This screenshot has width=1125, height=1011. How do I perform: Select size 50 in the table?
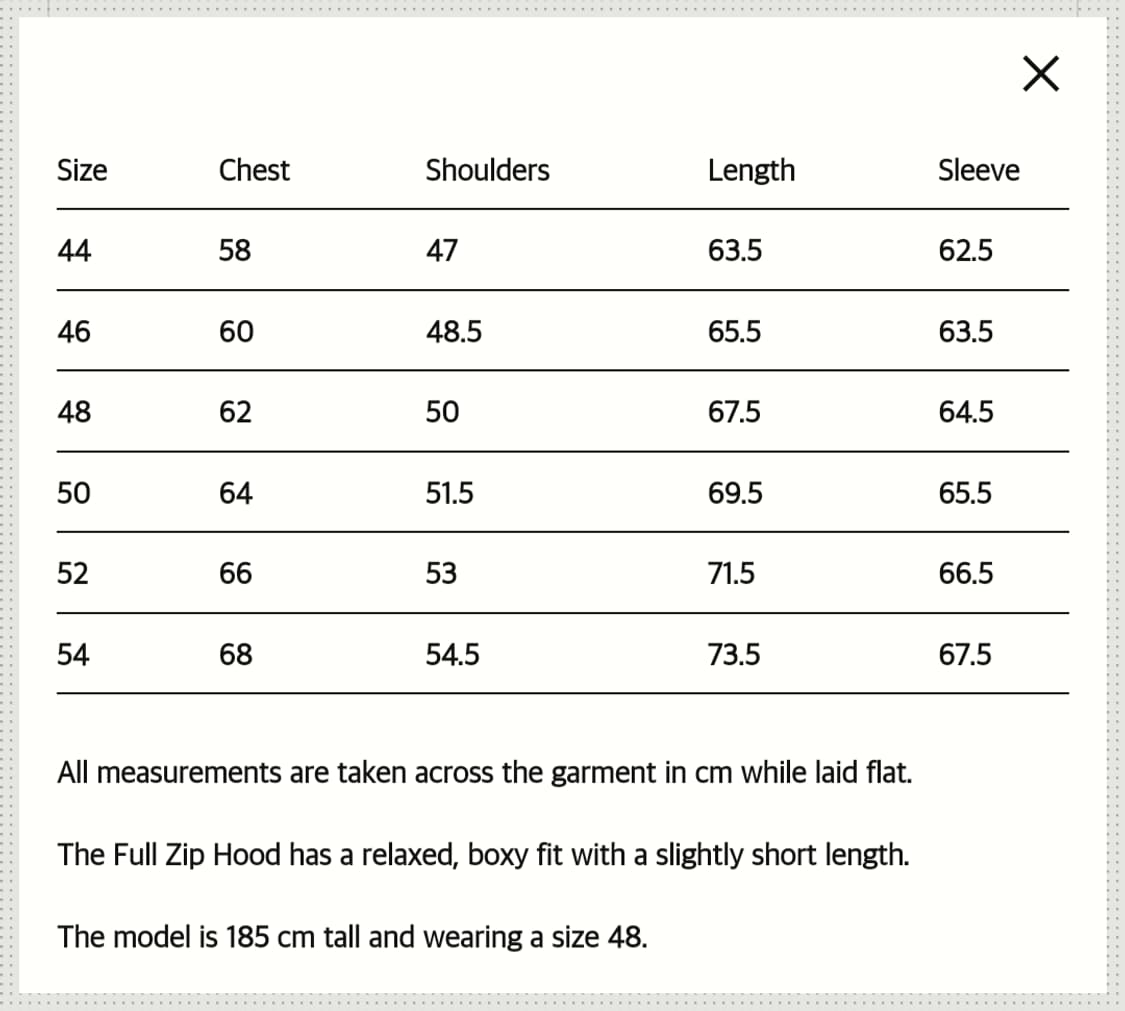tap(74, 493)
